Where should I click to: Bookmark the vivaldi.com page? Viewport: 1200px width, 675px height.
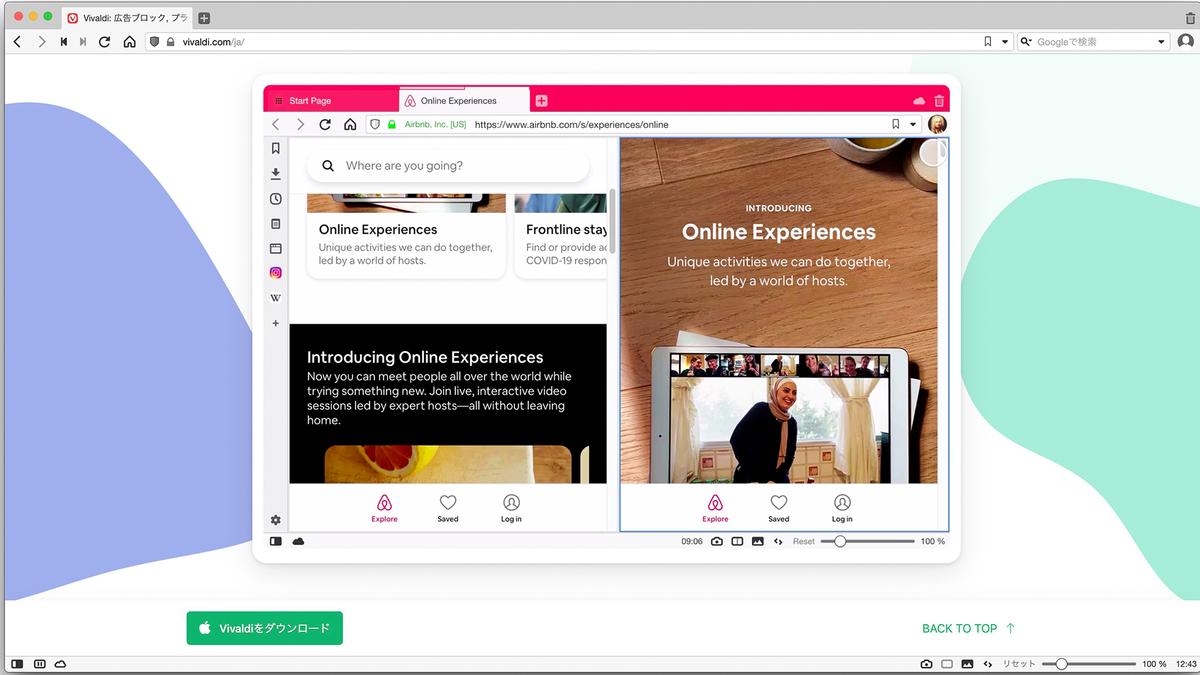(x=988, y=42)
